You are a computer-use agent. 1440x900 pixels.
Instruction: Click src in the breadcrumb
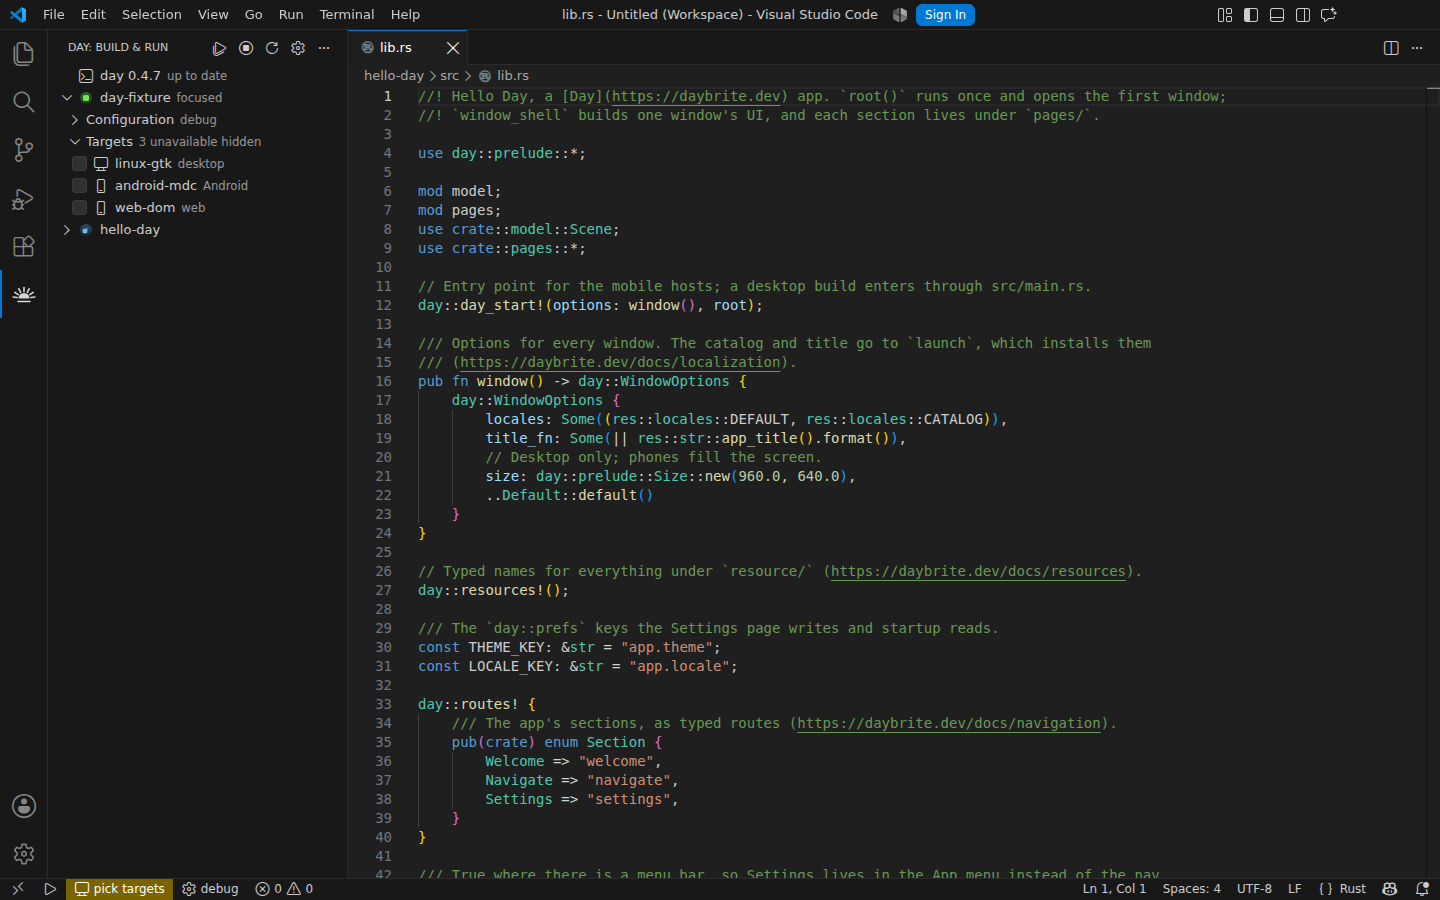tap(450, 76)
